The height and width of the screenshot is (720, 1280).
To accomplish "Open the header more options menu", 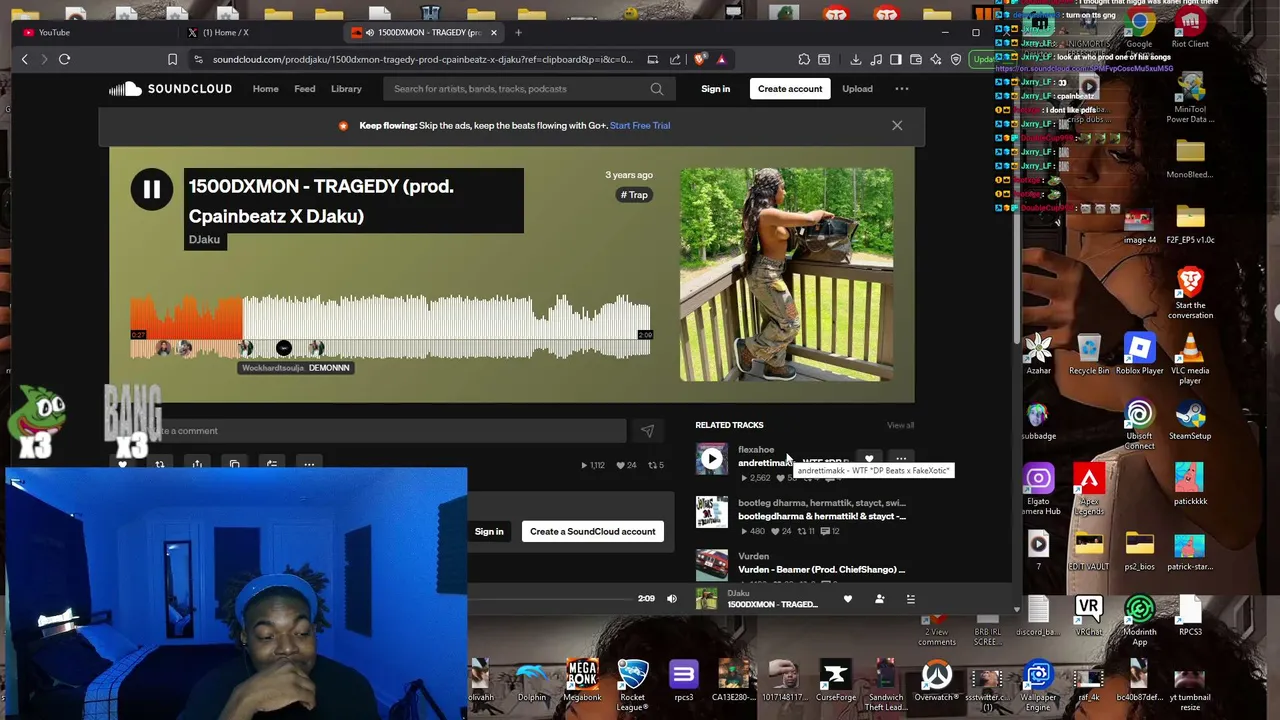I will tap(902, 89).
